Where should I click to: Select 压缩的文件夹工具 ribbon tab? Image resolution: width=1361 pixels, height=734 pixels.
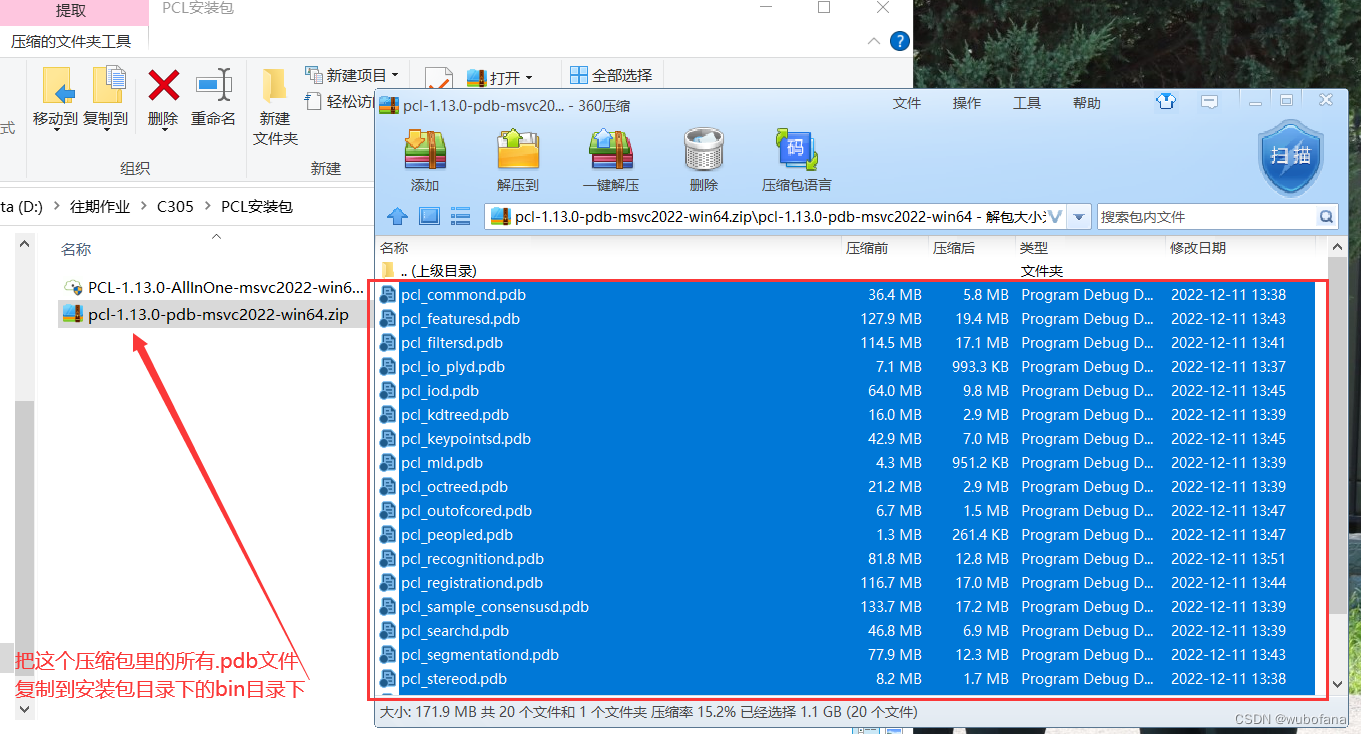coord(71,41)
